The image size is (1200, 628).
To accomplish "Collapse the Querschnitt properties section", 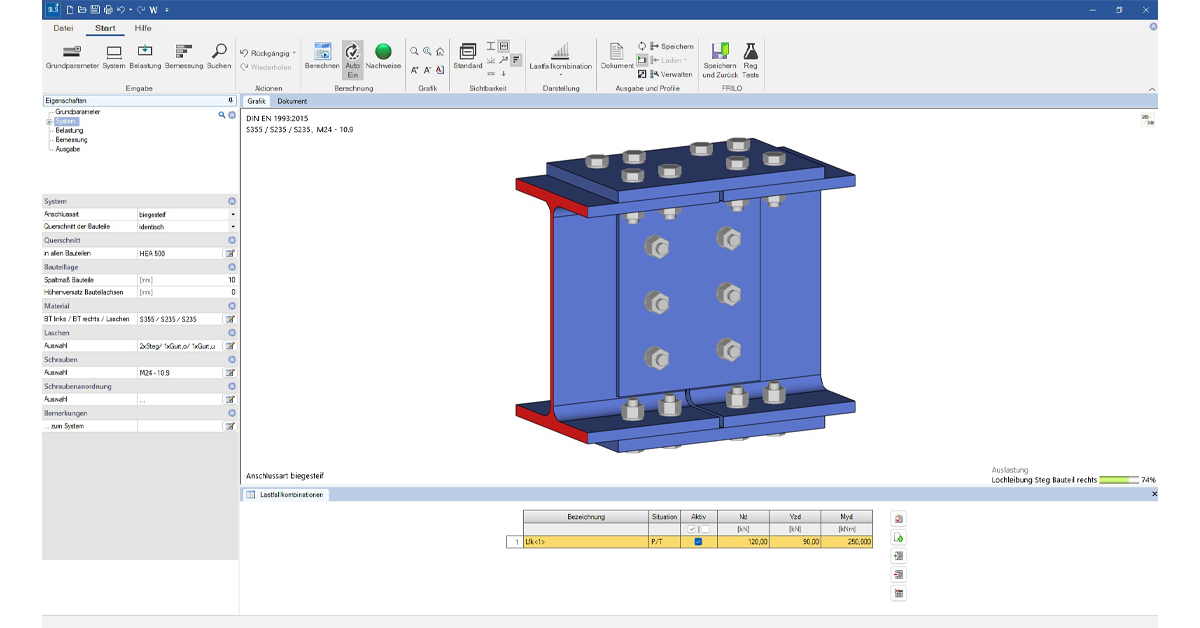I will (232, 240).
